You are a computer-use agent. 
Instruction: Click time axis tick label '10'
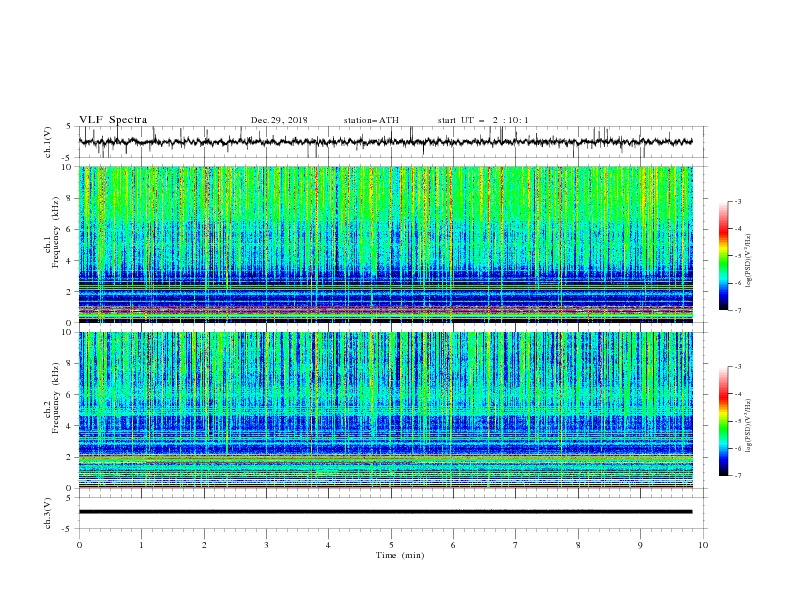coord(703,545)
